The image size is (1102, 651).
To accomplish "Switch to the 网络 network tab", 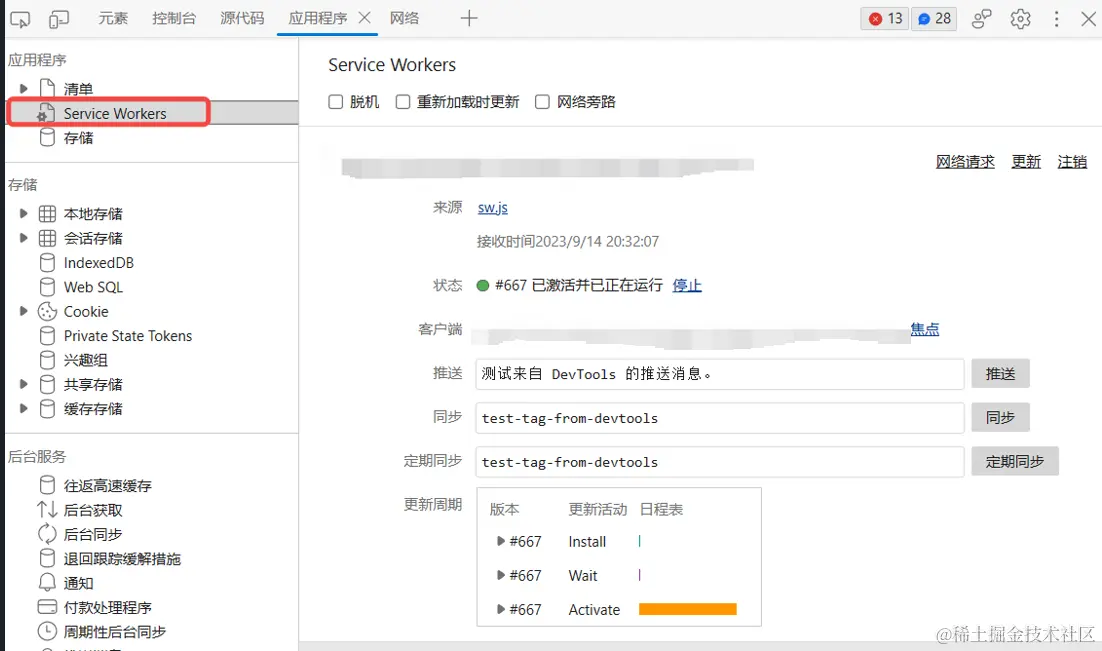I will pyautogui.click(x=405, y=17).
